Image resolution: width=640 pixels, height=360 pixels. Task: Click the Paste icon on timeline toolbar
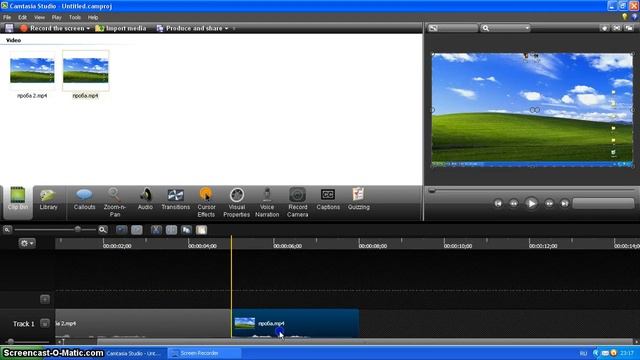(x=202, y=230)
